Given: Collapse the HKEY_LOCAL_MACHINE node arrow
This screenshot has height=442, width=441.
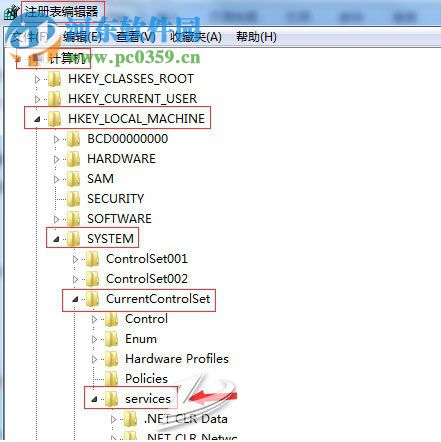Looking at the screenshot, I should (37, 119).
